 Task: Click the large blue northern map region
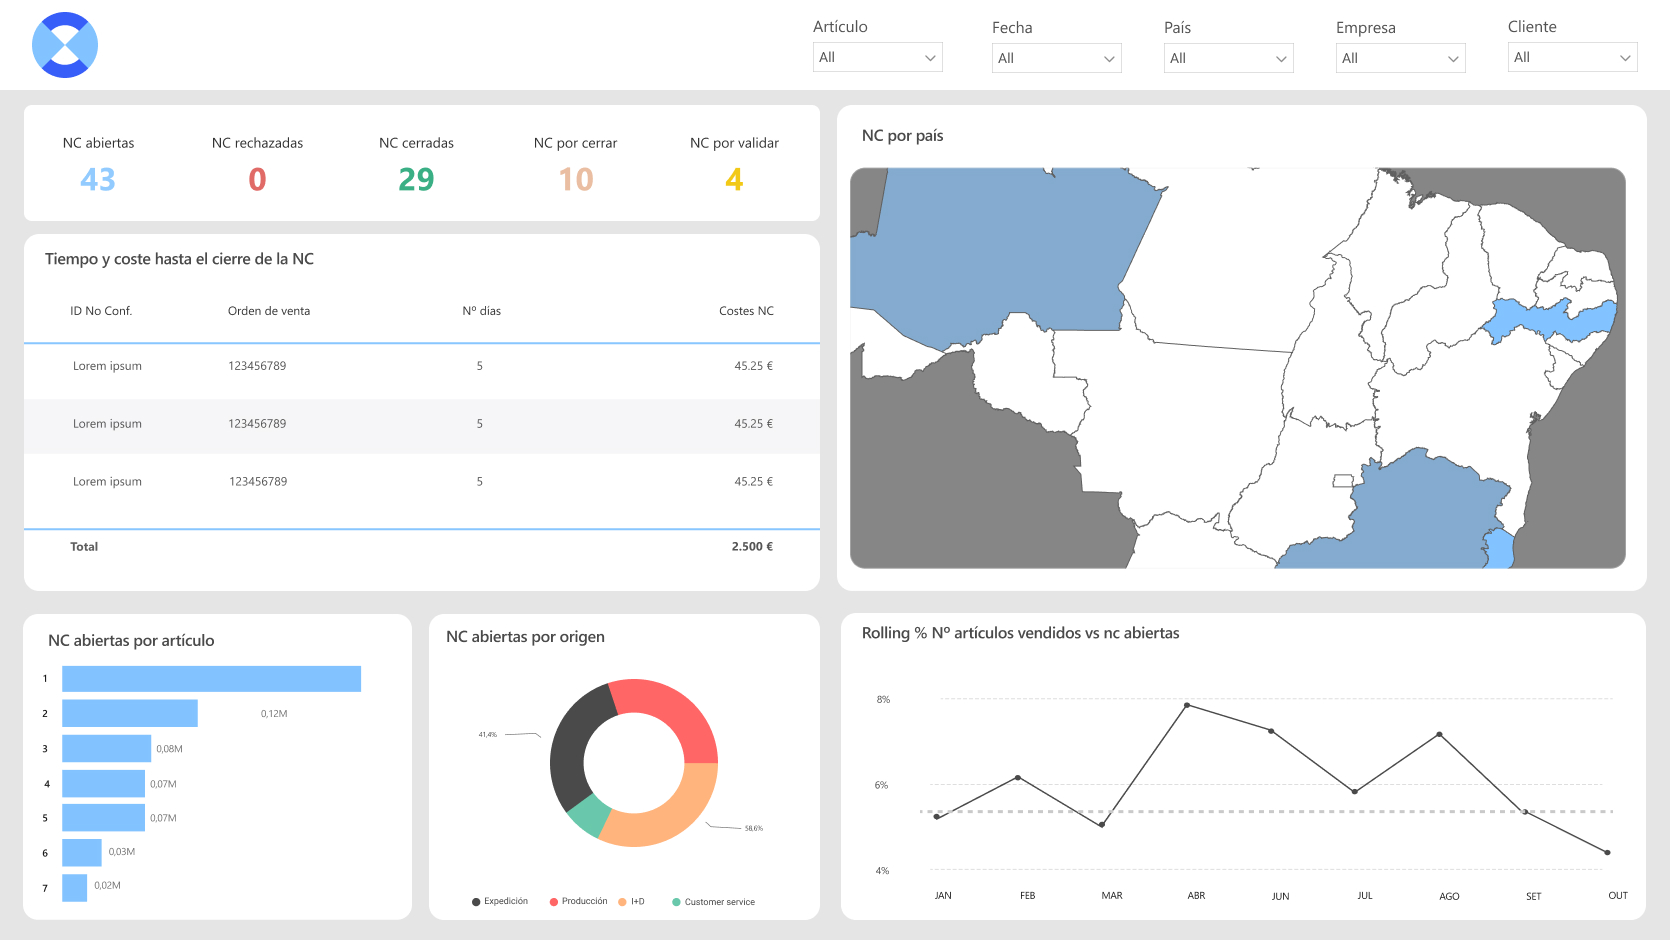click(1000, 250)
